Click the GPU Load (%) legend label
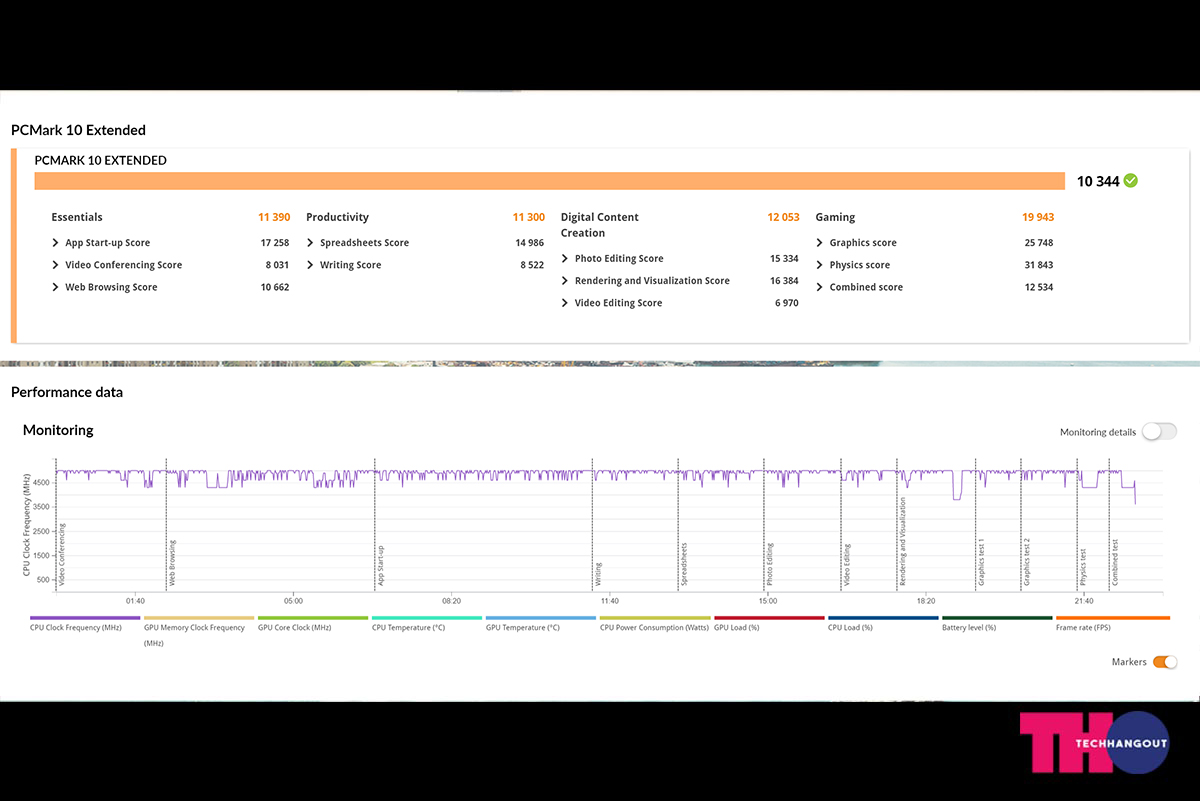1200x801 pixels. (x=737, y=628)
